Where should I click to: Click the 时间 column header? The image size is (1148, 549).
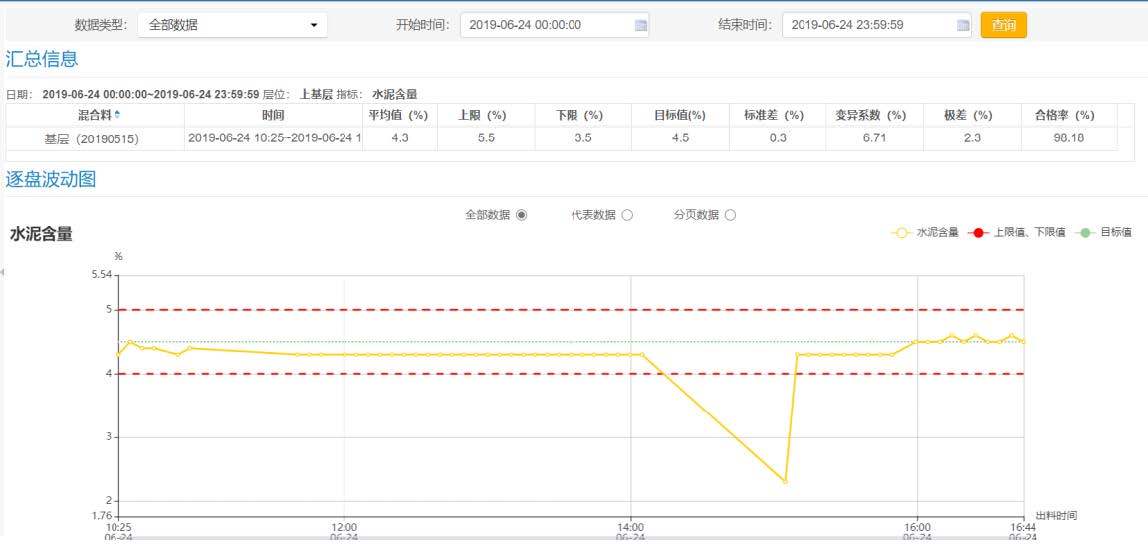(x=273, y=115)
